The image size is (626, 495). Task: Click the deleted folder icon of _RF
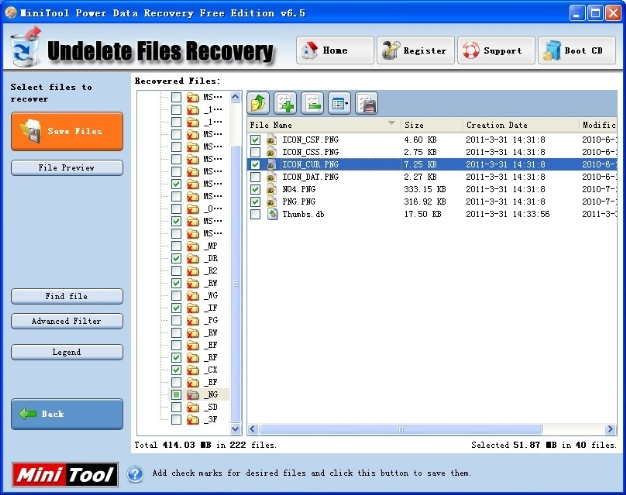point(193,357)
